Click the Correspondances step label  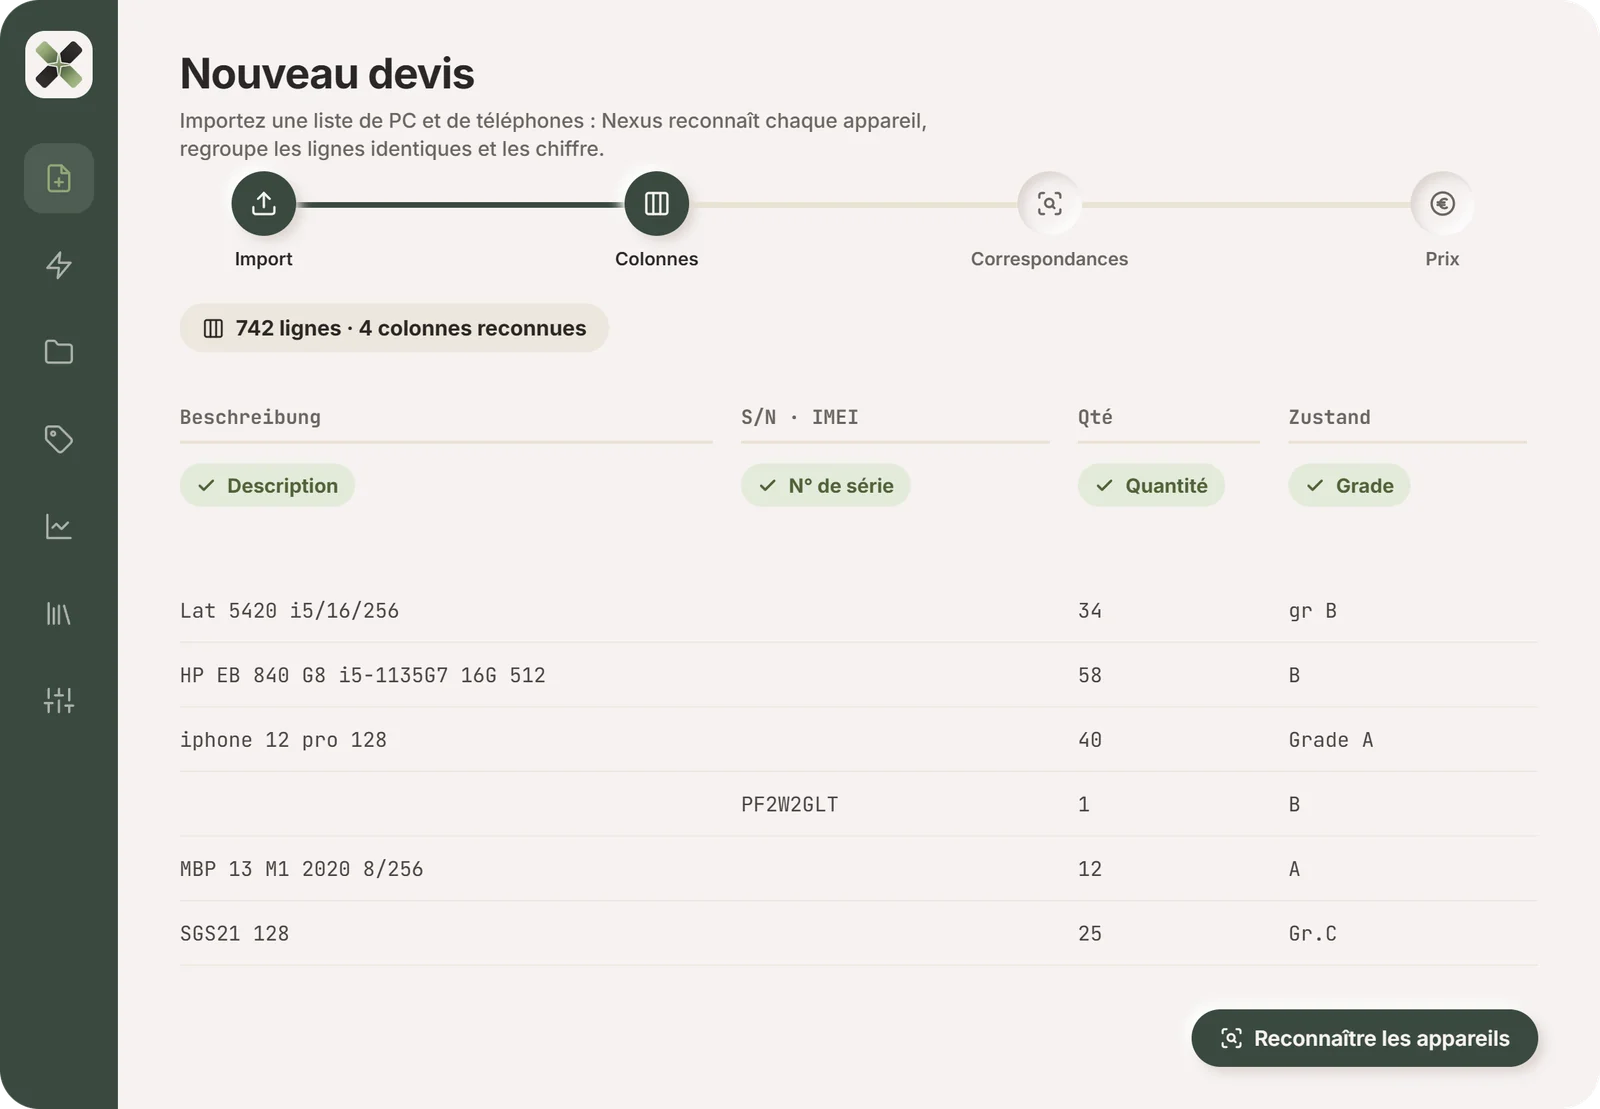coord(1049,259)
